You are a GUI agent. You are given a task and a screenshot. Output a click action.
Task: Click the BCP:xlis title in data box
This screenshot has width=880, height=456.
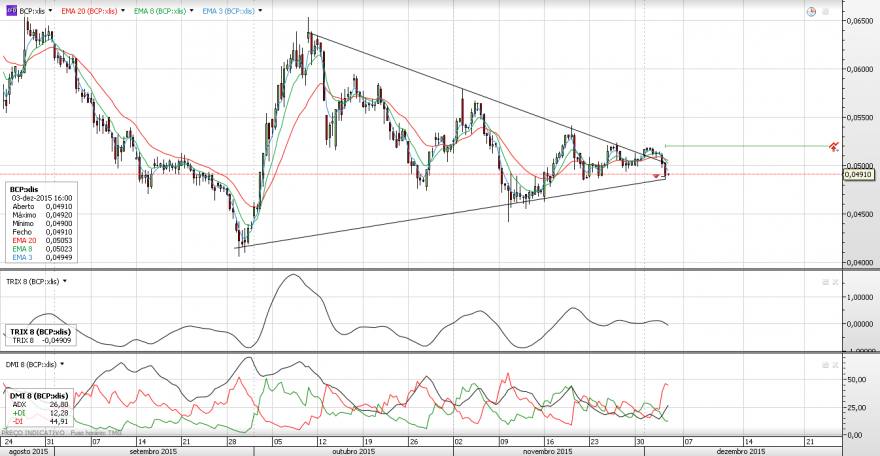[24, 190]
